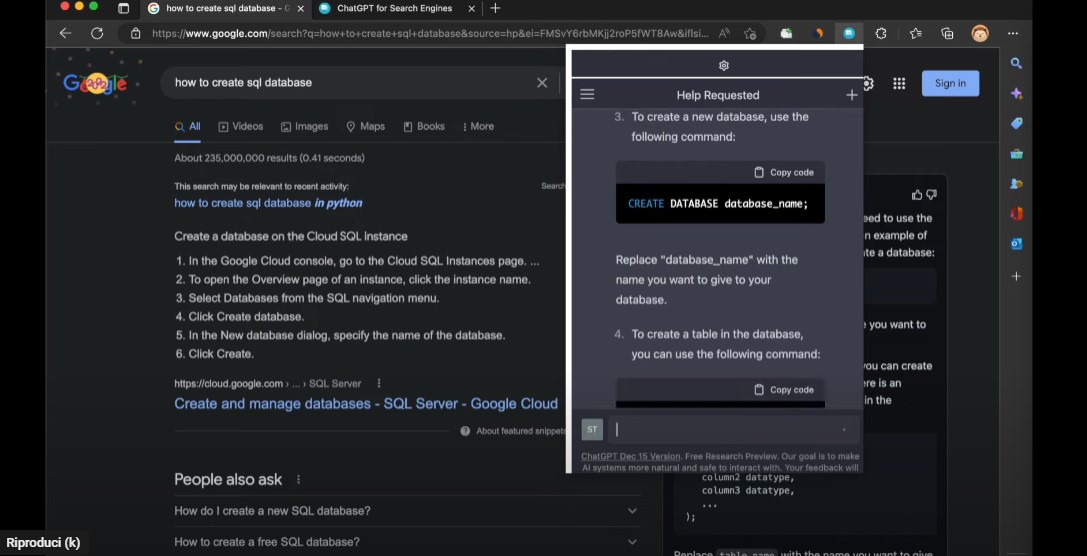This screenshot has height=556, width=1087.
Task: Click the thumbs up icon on ChatGPT answer
Action: (x=917, y=195)
